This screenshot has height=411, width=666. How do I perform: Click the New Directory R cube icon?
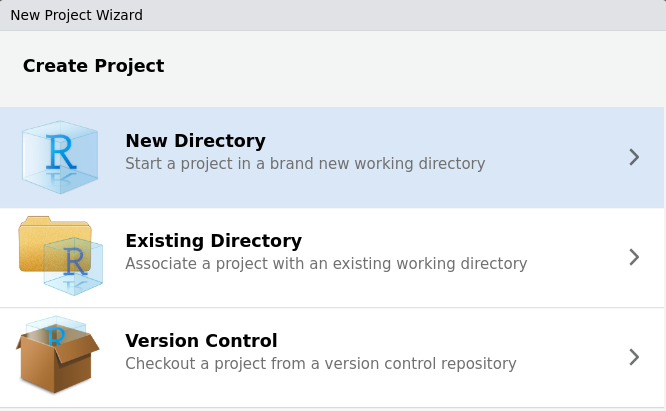click(x=60, y=157)
